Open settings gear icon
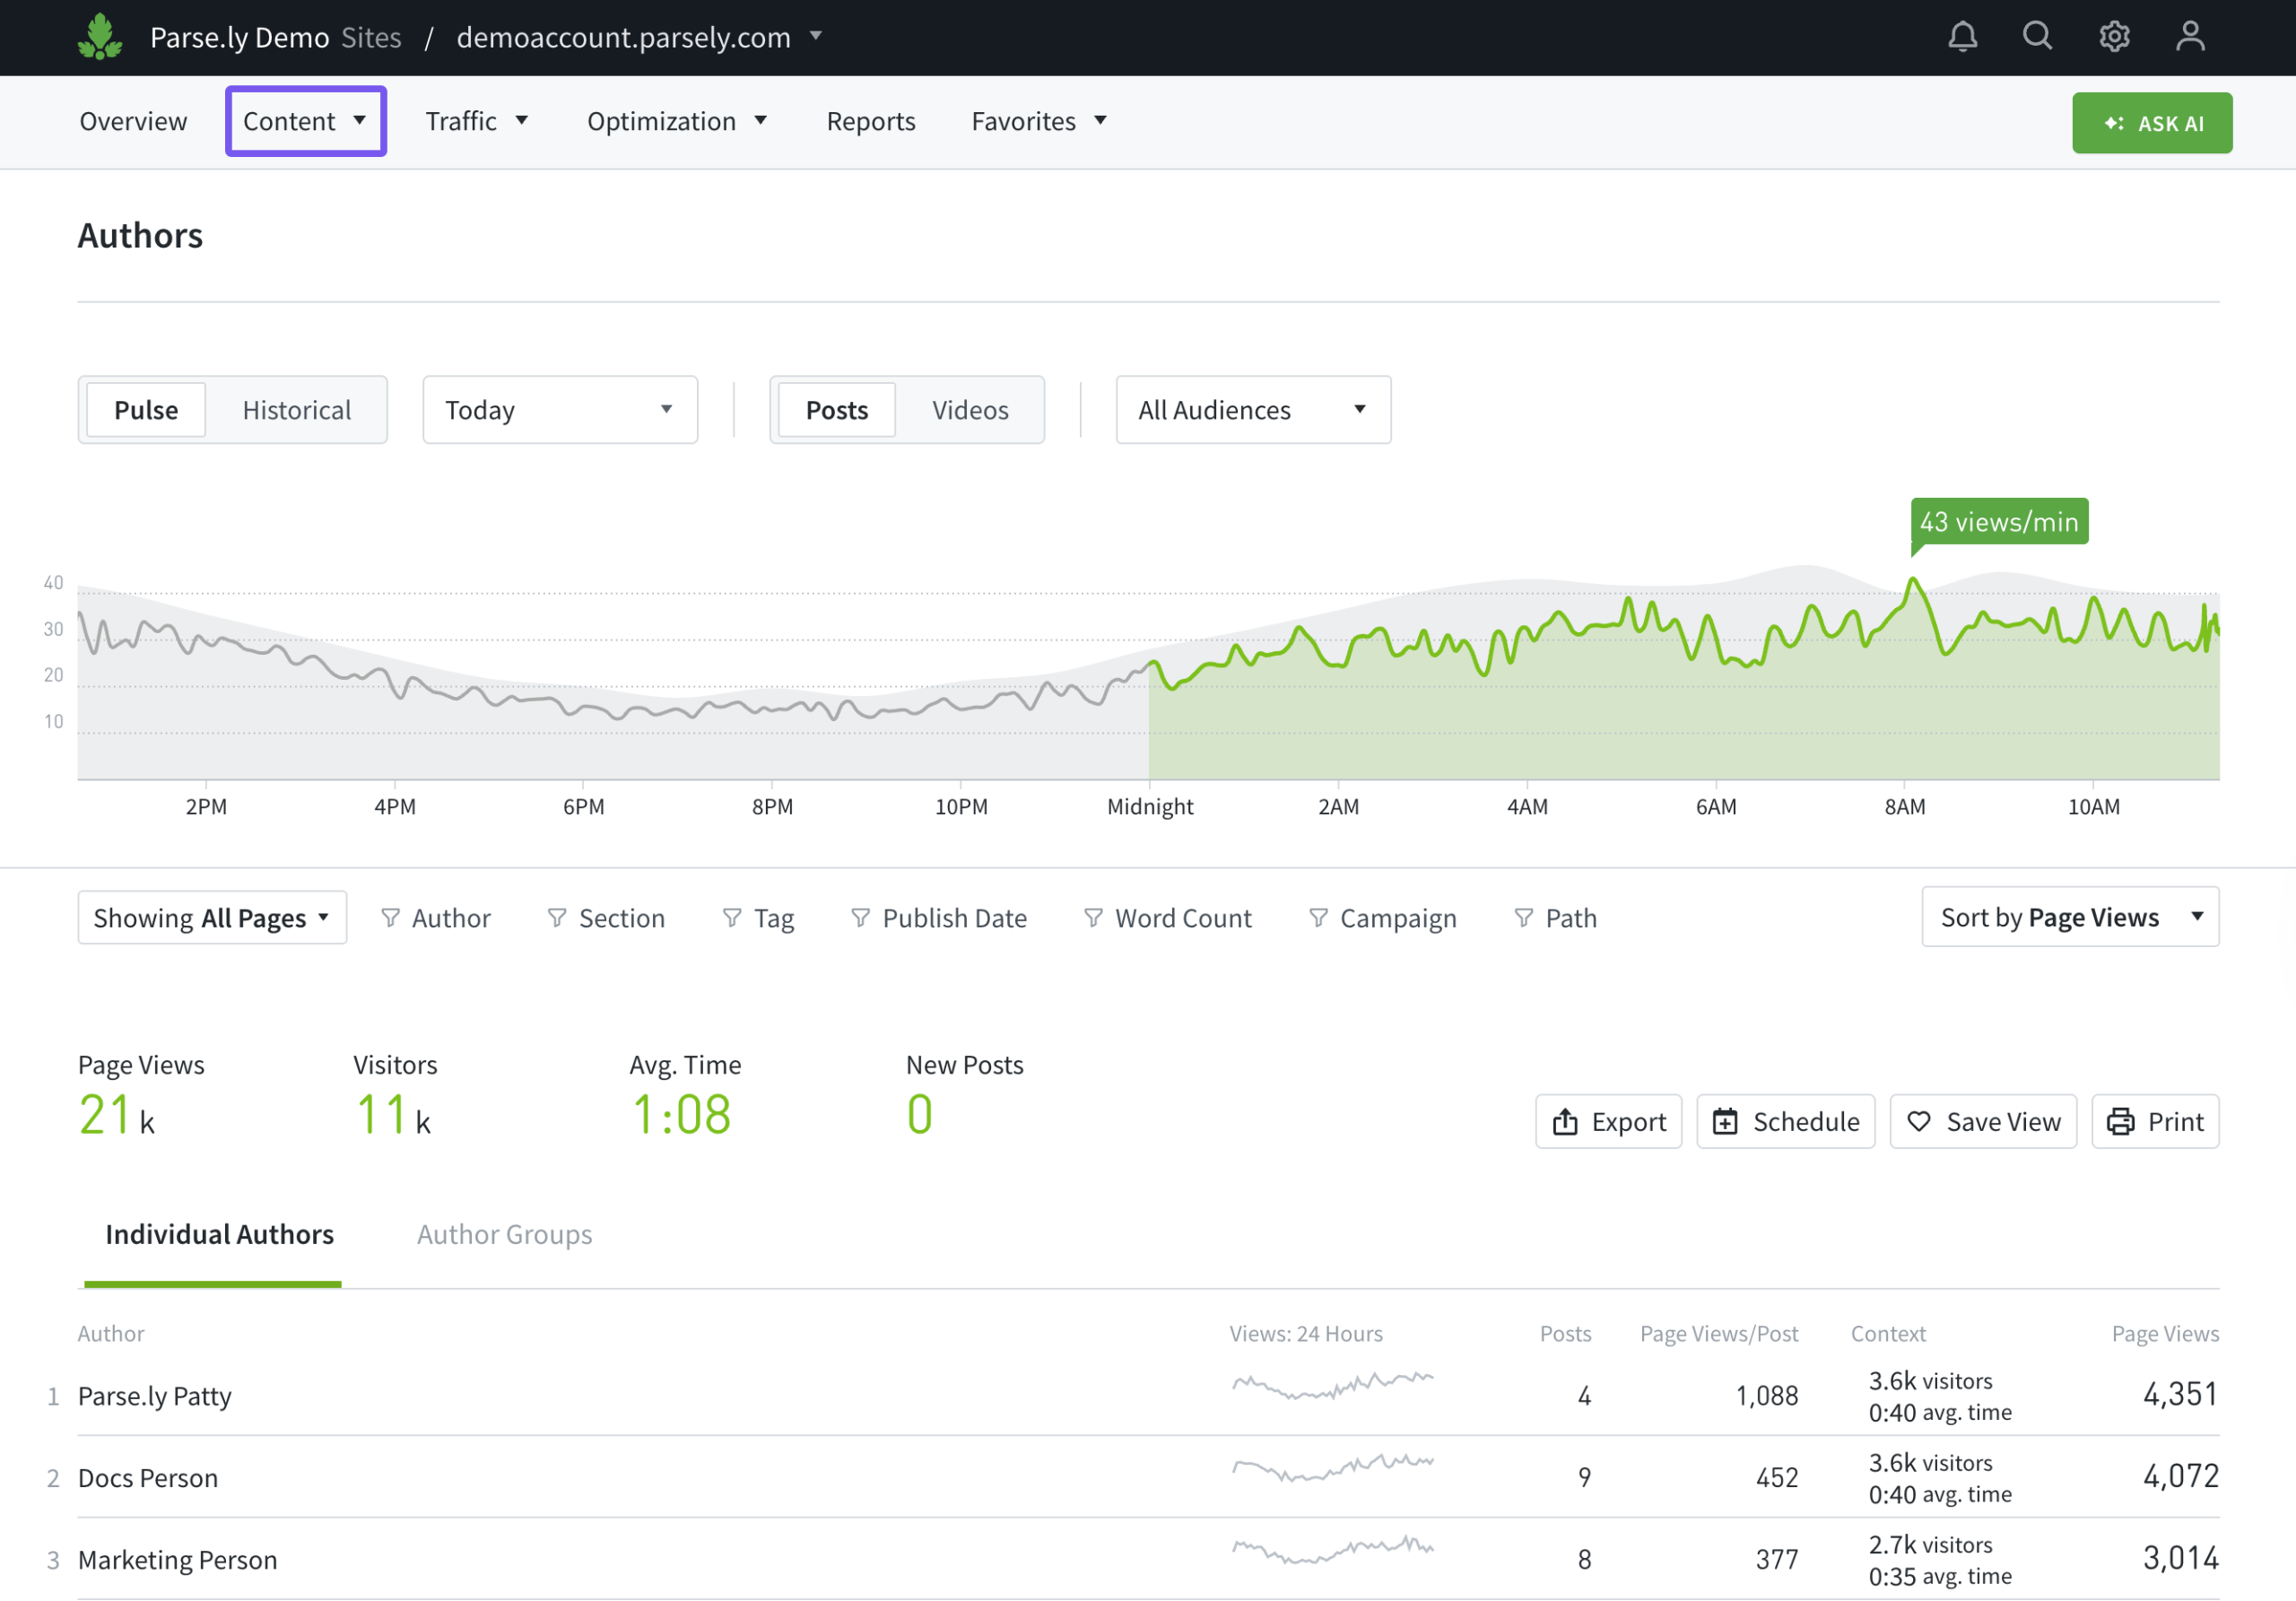Image resolution: width=2296 pixels, height=1601 pixels. pos(2113,37)
